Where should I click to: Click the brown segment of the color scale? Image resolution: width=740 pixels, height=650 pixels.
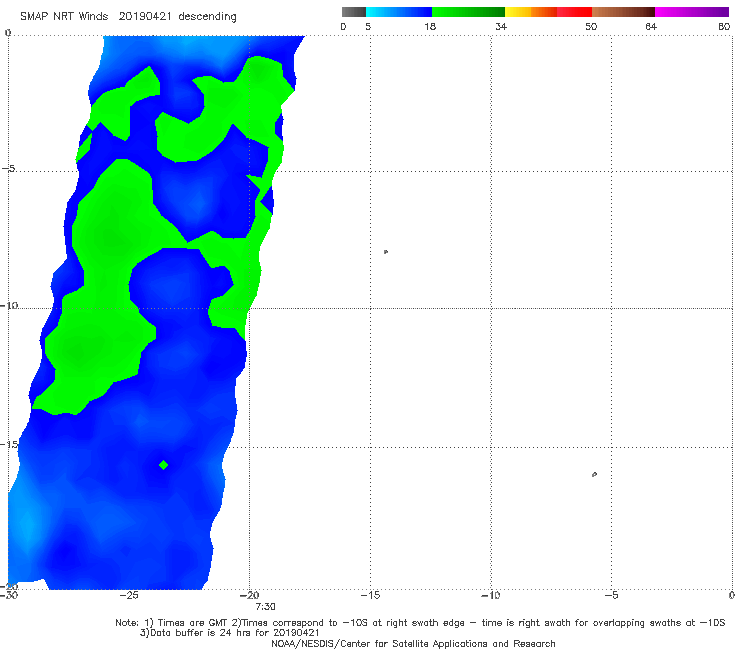point(623,12)
